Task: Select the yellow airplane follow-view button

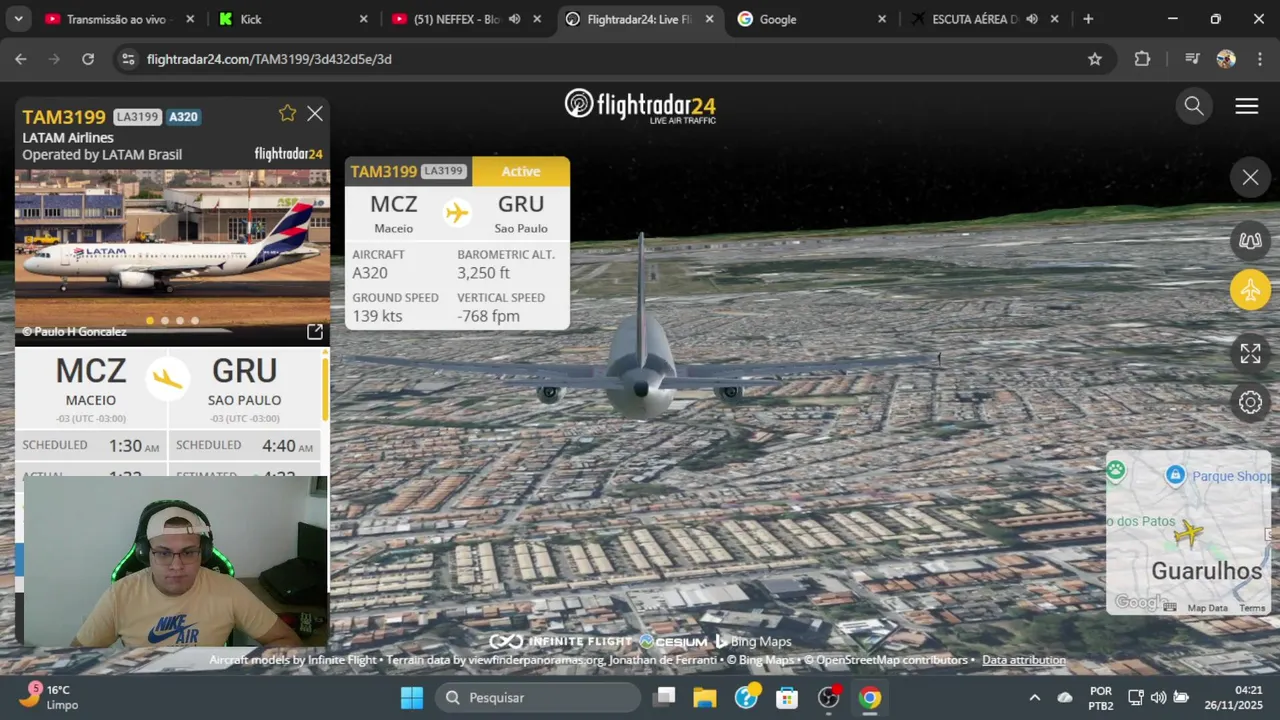Action: [1250, 291]
